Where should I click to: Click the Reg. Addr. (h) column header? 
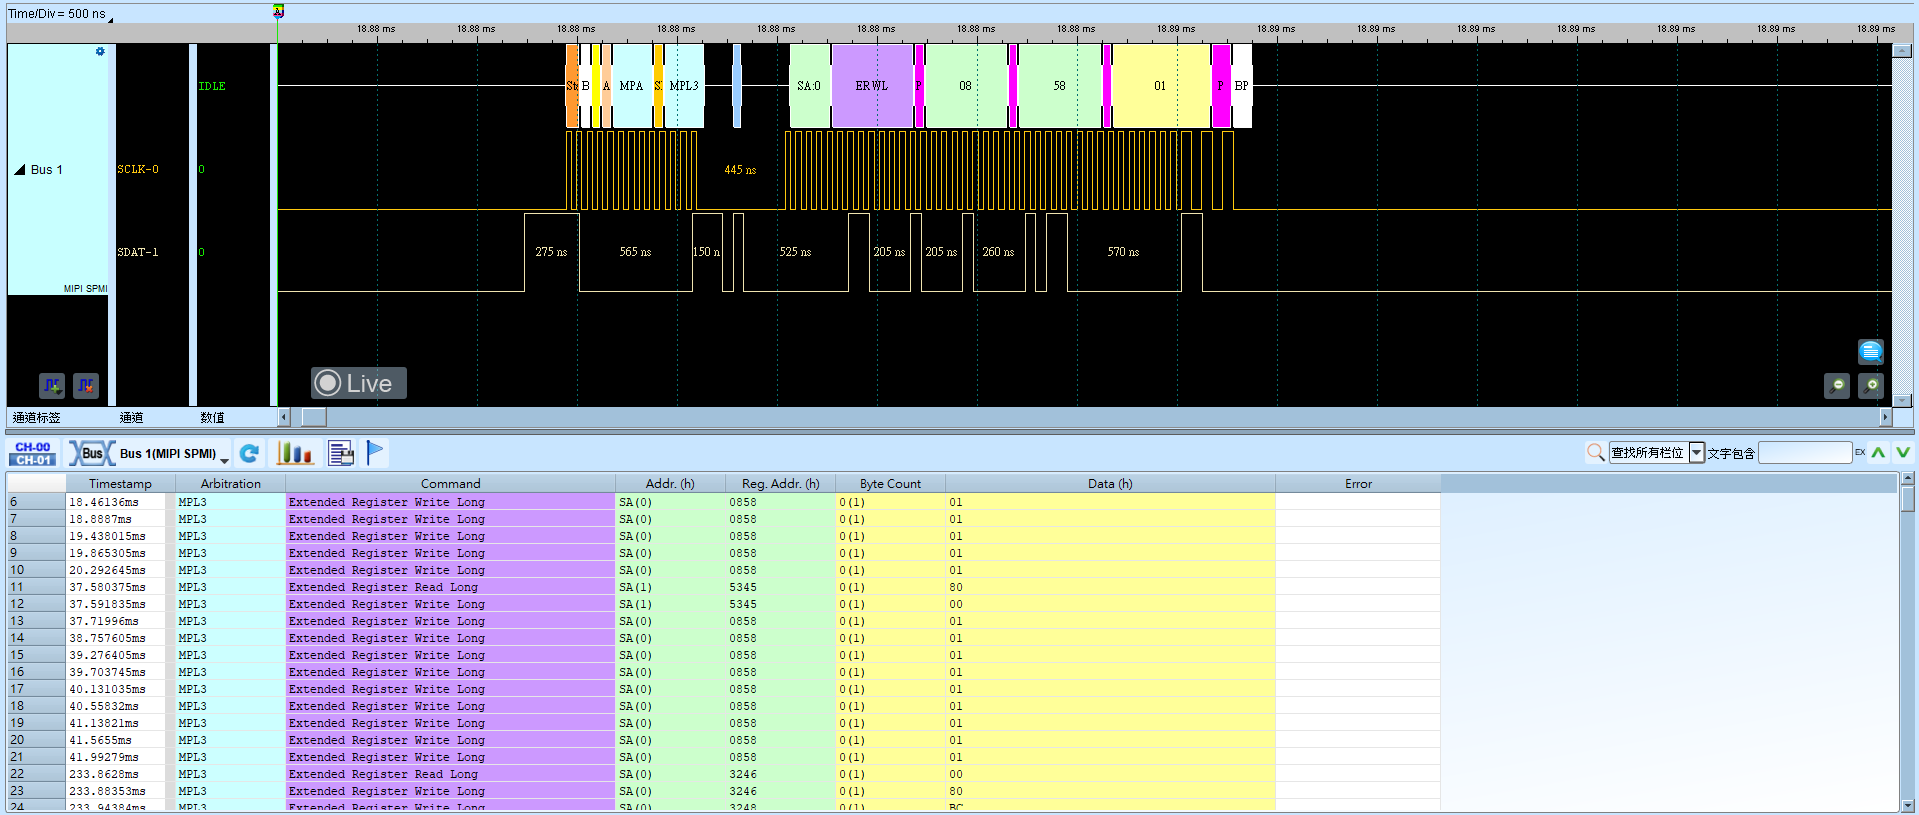point(781,483)
